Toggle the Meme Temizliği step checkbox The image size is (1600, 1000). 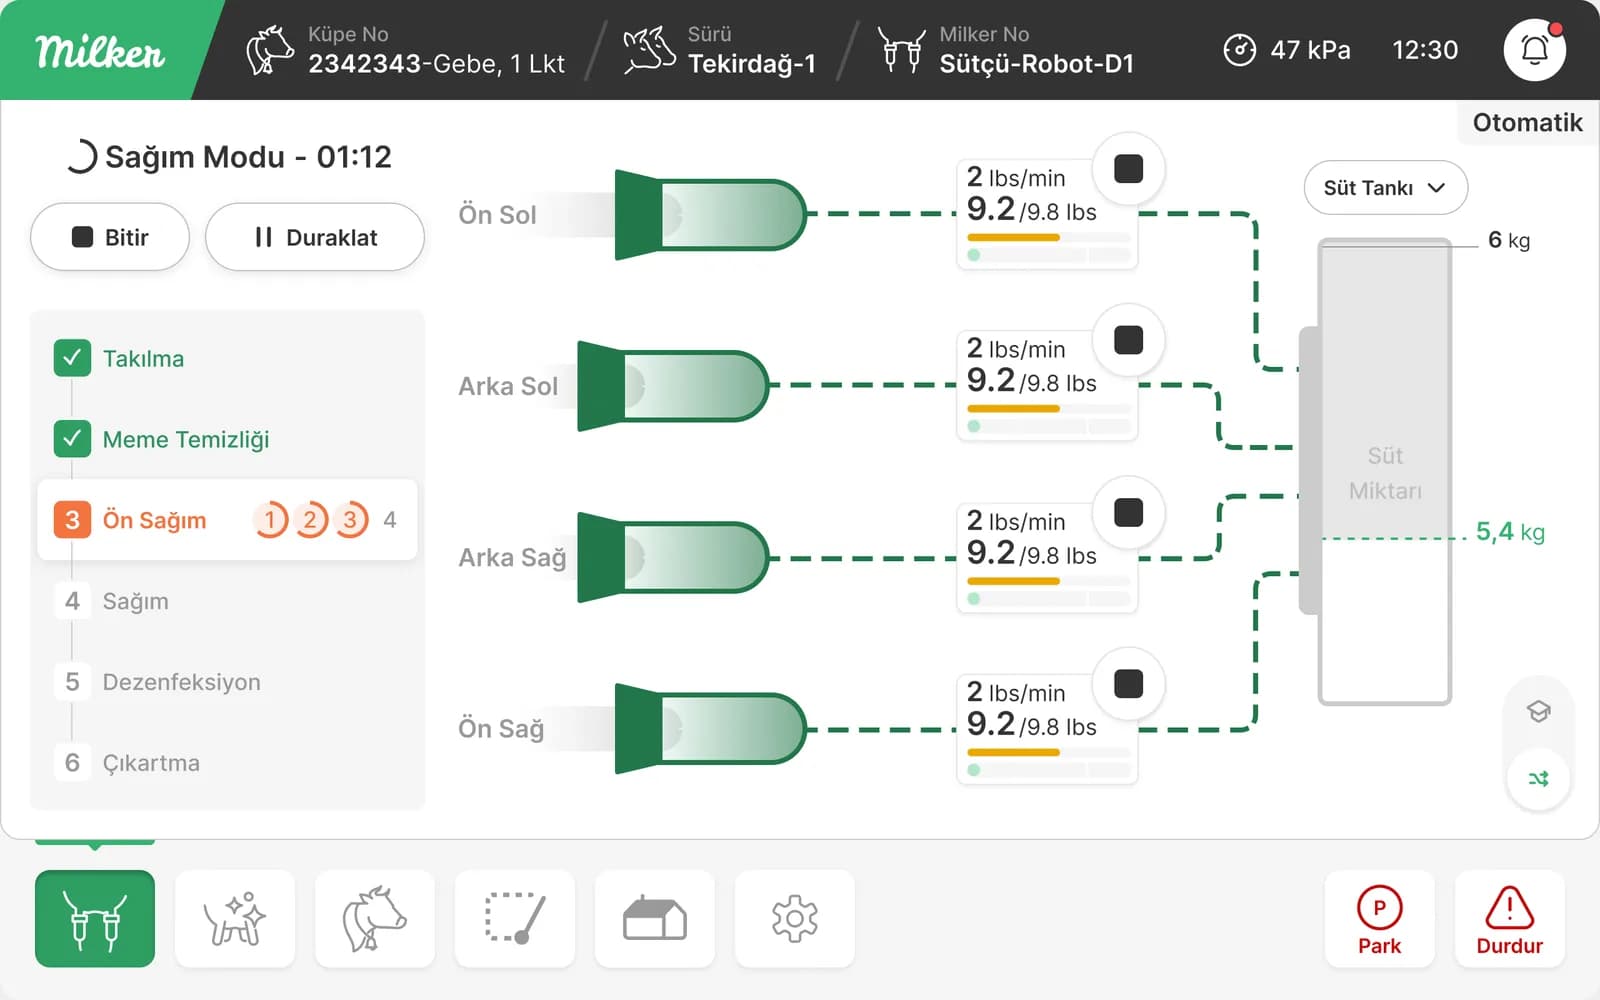(72, 439)
